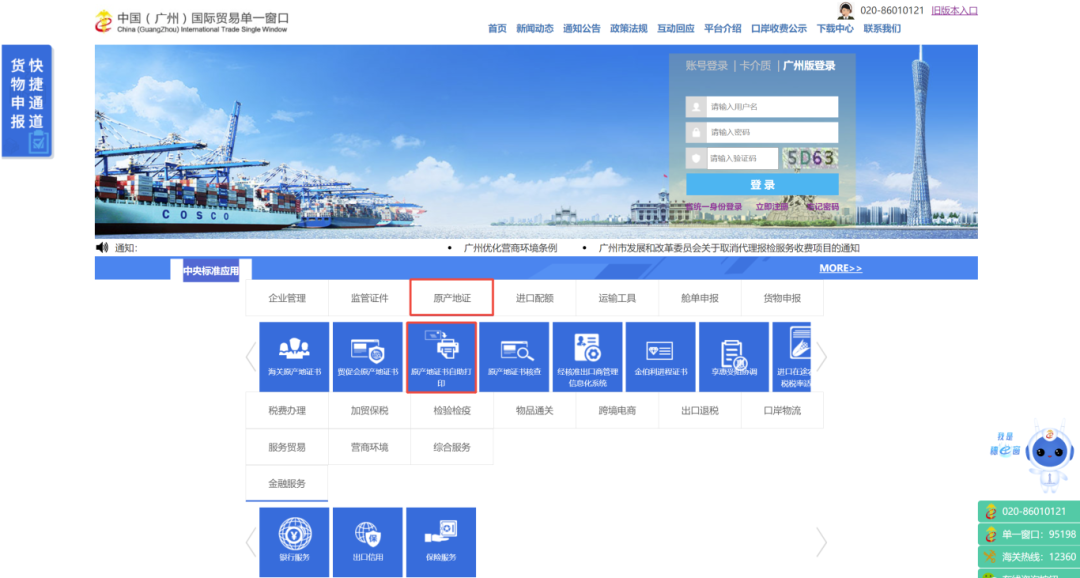The height and width of the screenshot is (578, 1080).
Task: Open 银行服务 tile
Action: [x=294, y=542]
